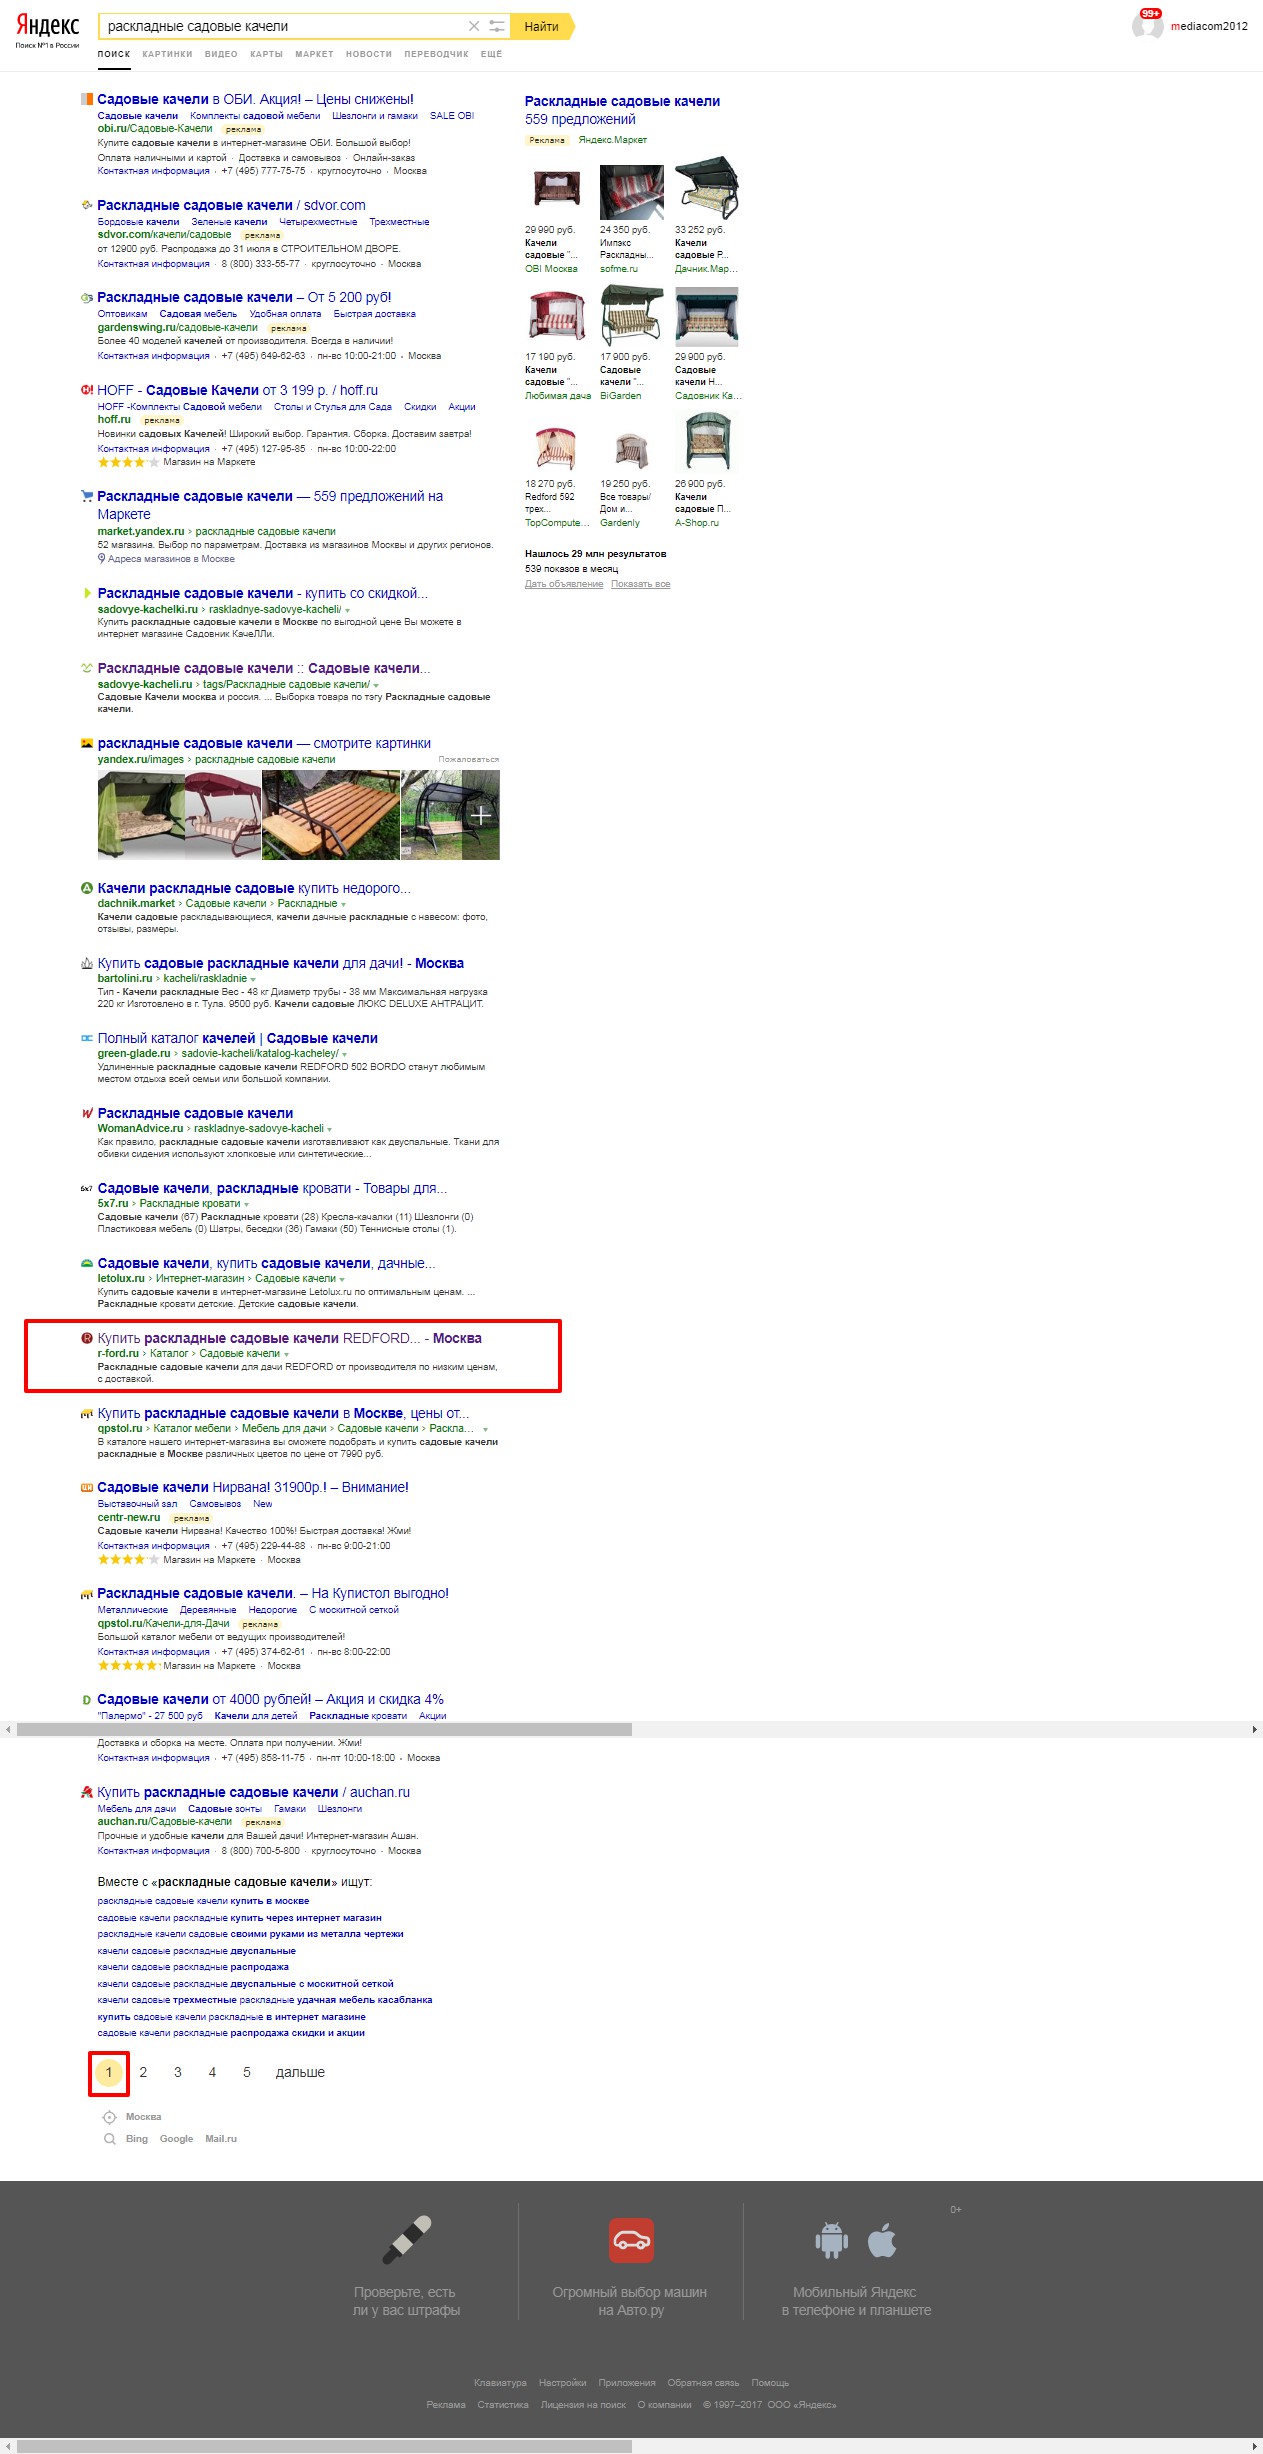Open the Переводчик tab

(436, 54)
